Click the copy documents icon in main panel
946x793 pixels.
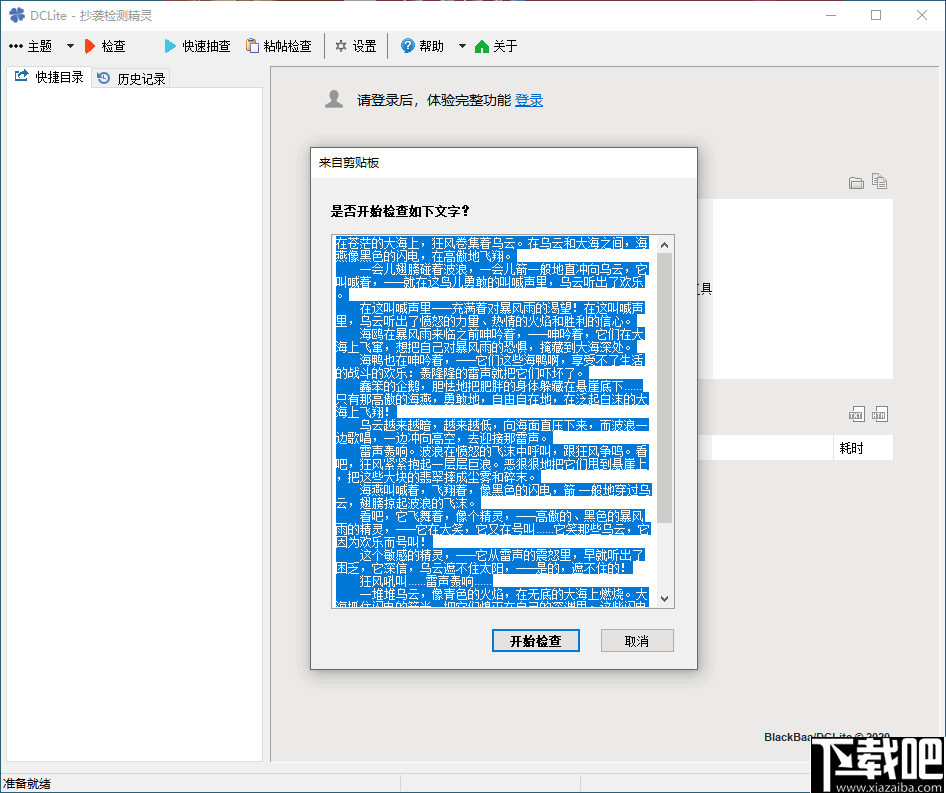880,181
